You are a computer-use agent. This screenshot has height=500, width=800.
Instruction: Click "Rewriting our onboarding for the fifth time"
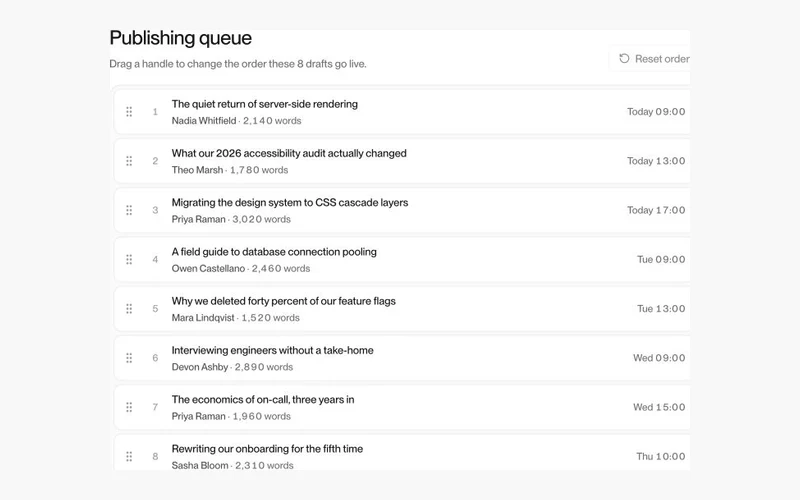pos(267,449)
